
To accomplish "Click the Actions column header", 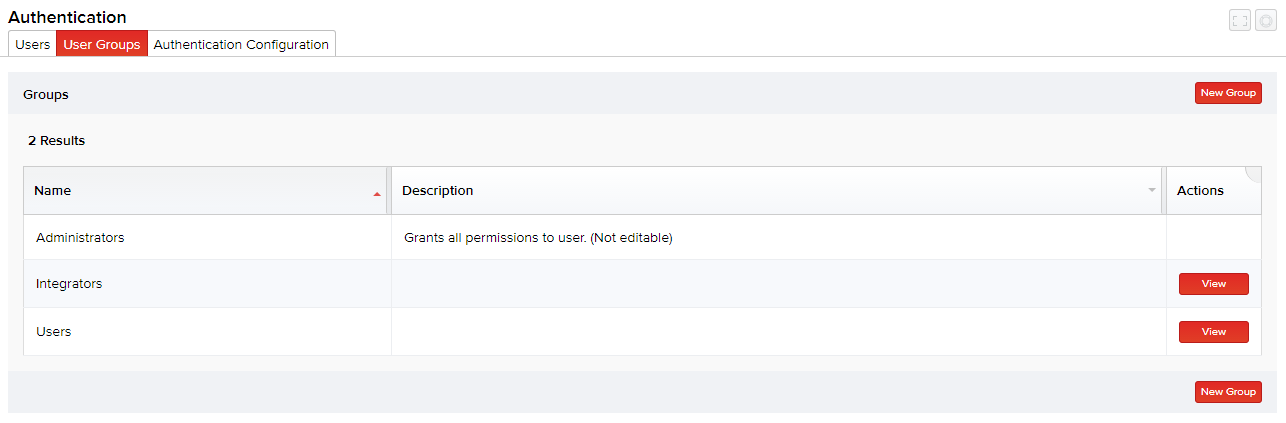I will [x=1200, y=191].
